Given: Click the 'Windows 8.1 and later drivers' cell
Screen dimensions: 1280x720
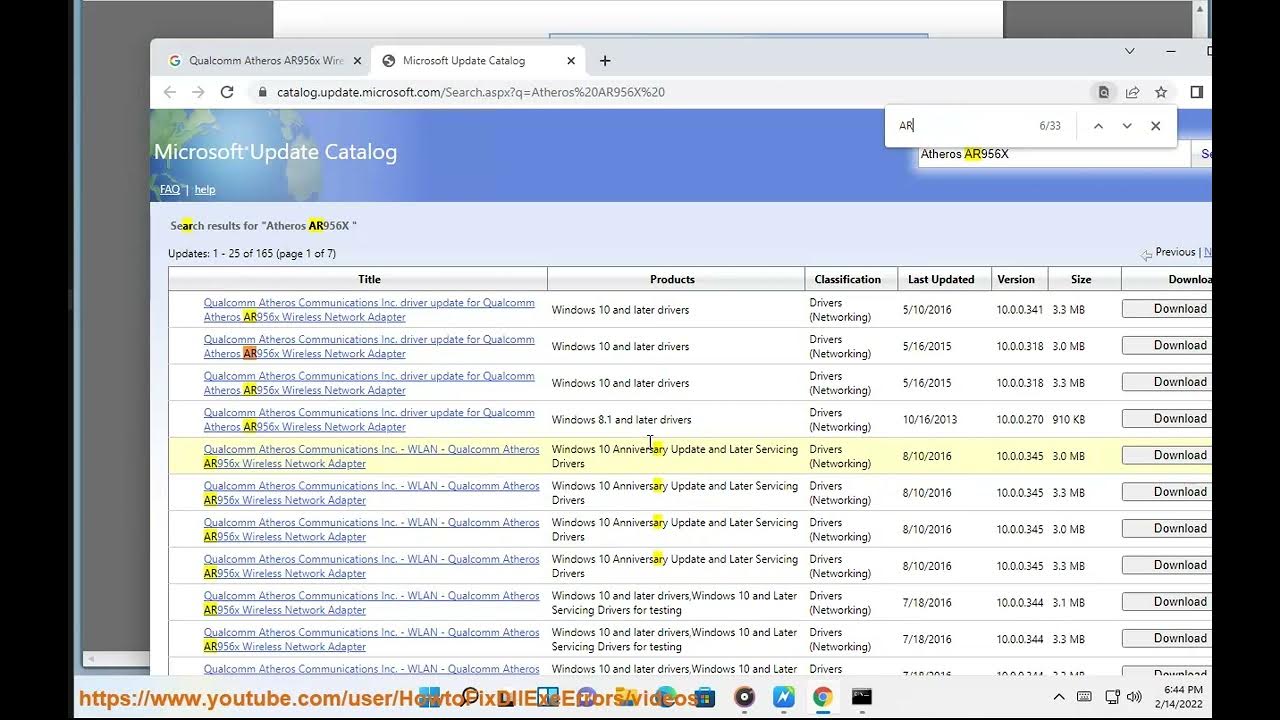Looking at the screenshot, I should [x=621, y=420].
